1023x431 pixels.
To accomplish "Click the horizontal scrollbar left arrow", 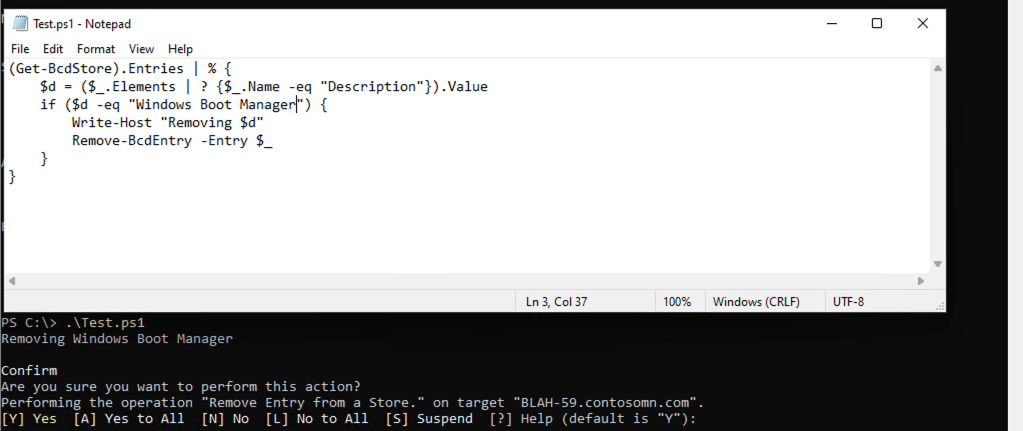I will coord(12,280).
